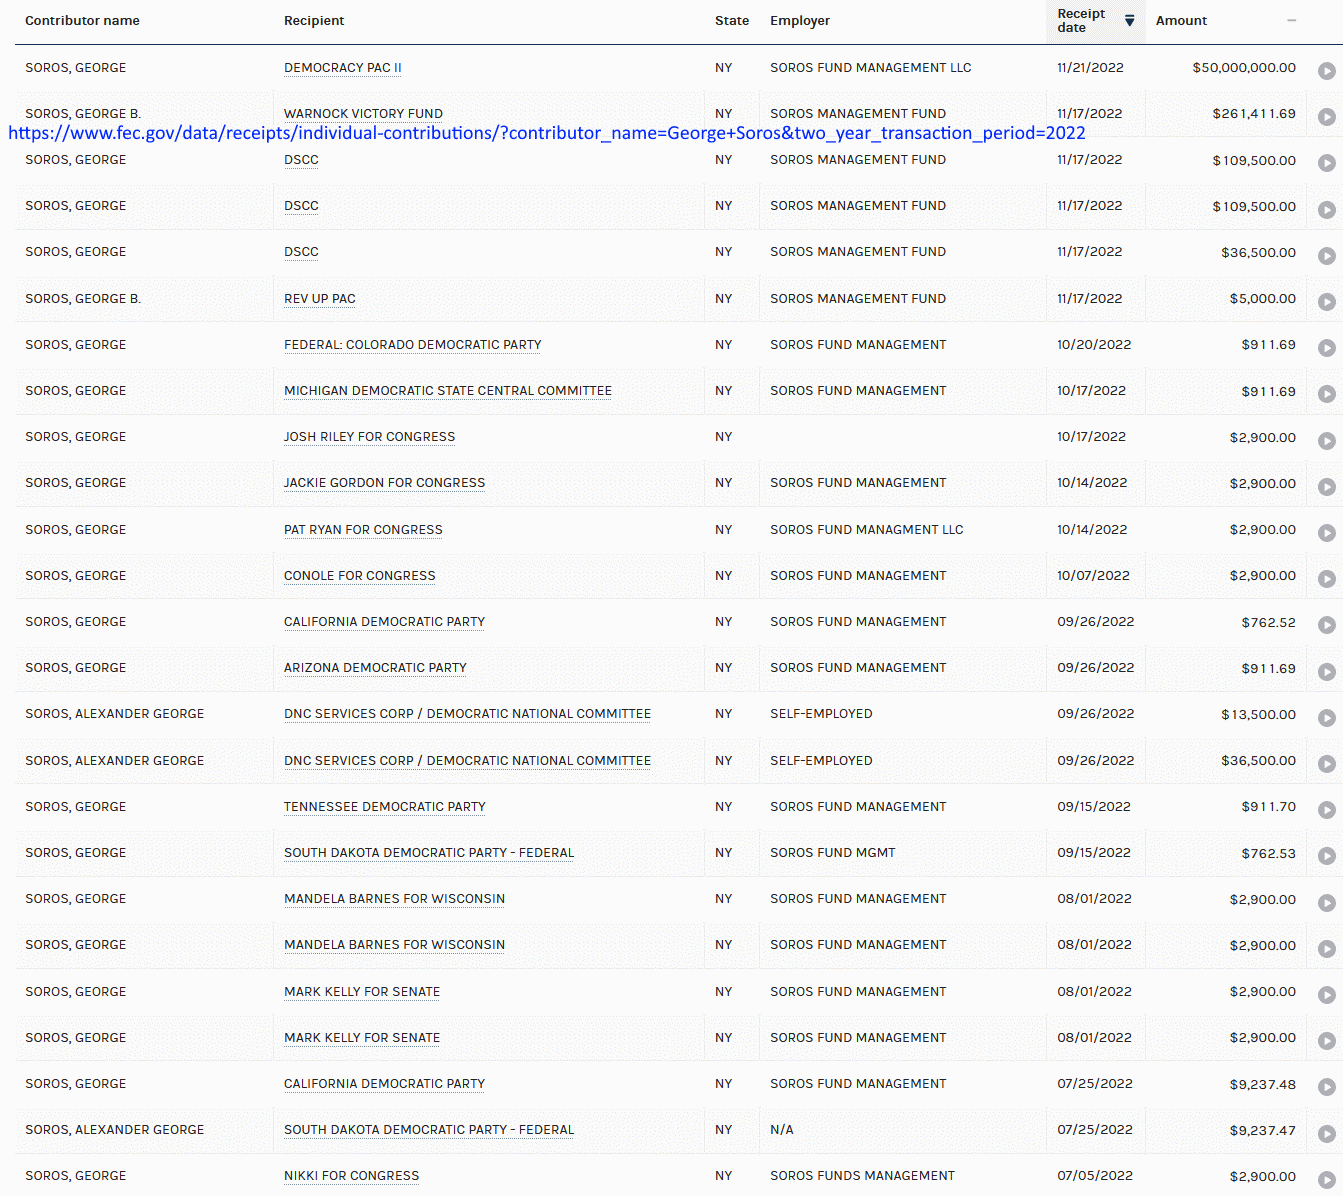The height and width of the screenshot is (1196, 1343).
Task: Open the Rev Up PAC recipient link
Action: click(x=320, y=299)
